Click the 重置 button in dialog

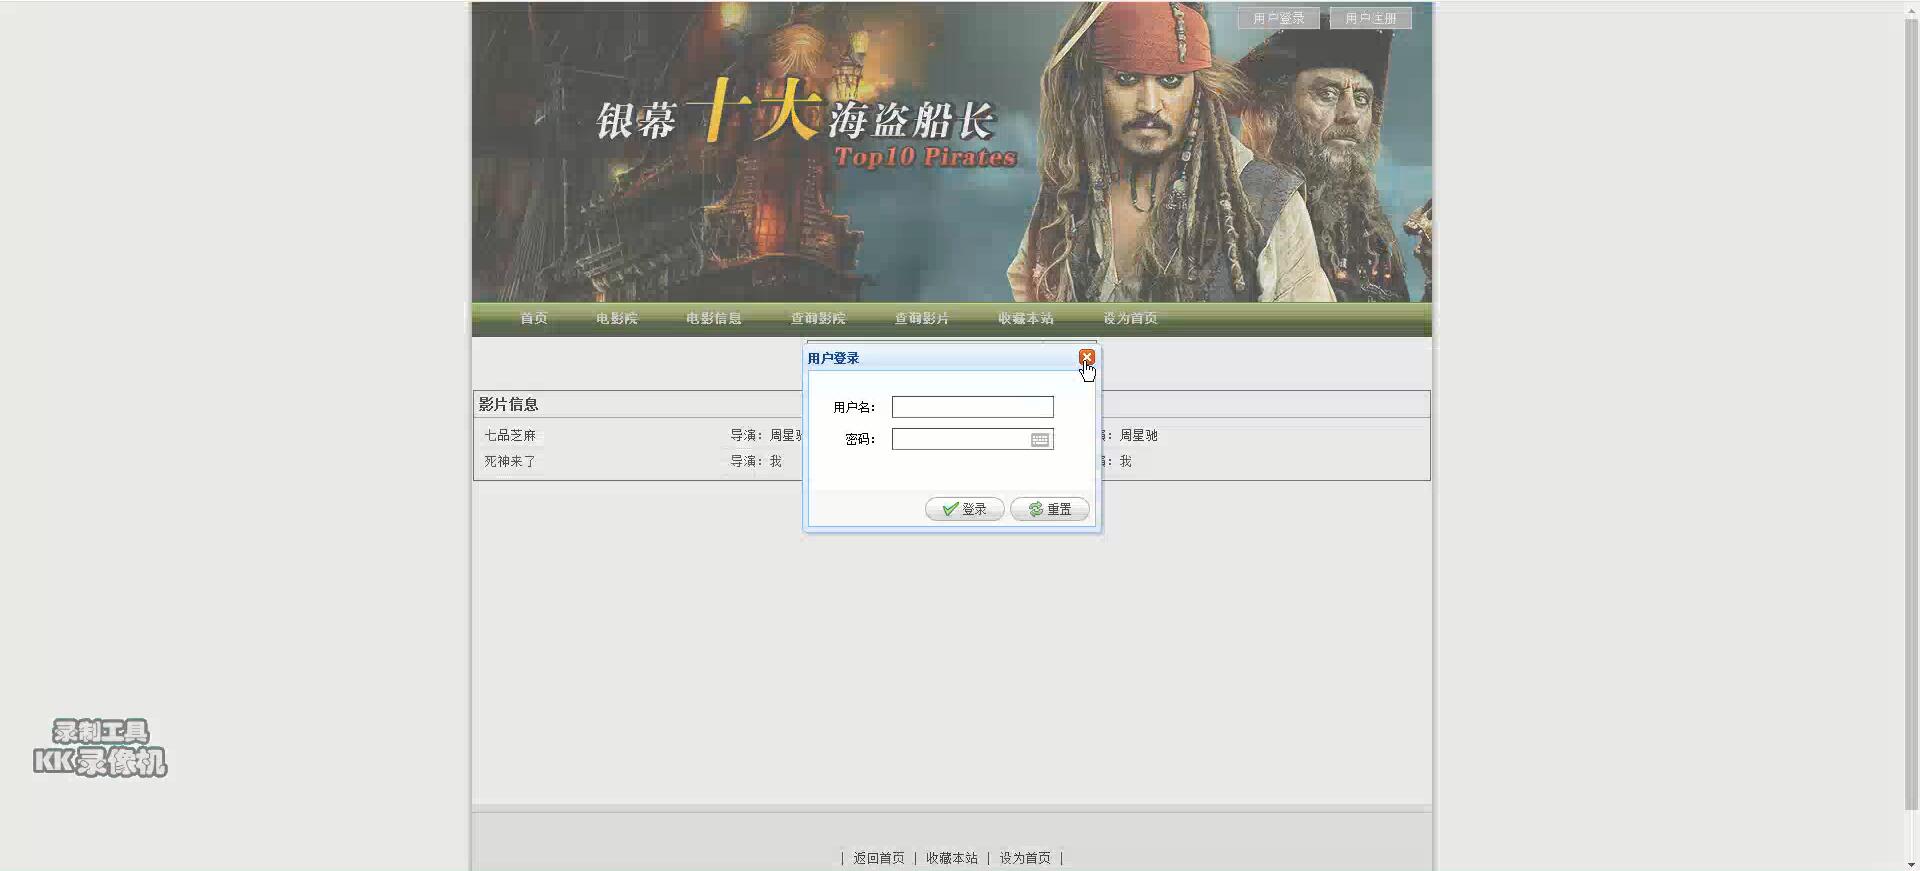coord(1049,509)
